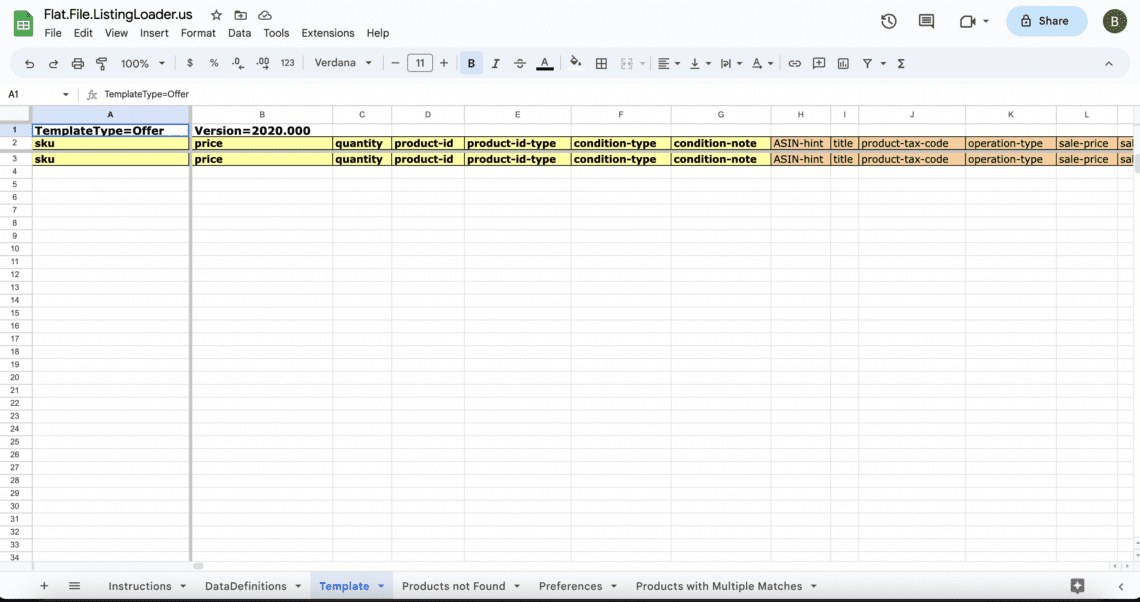Open the Extensions menu
1140x602 pixels.
click(x=328, y=33)
